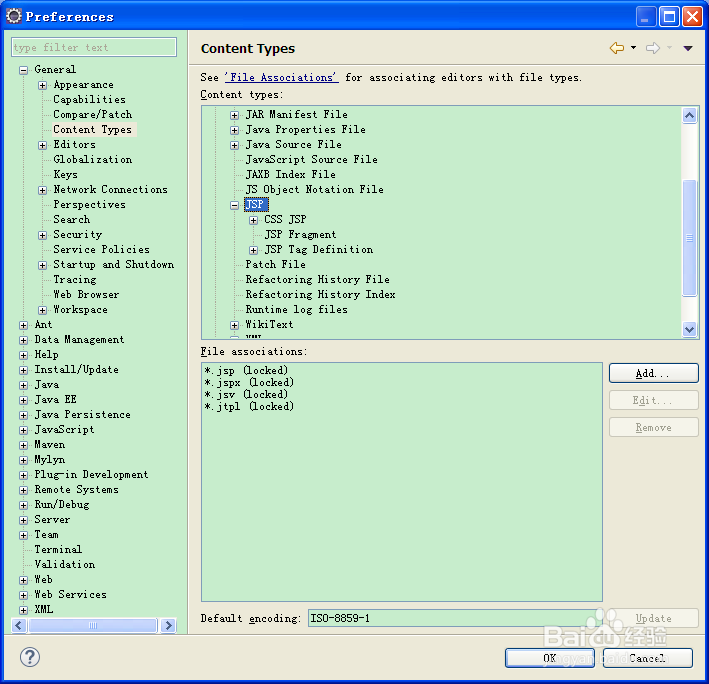Select the *.jsp (locked) association
Image resolution: width=709 pixels, height=684 pixels.
(246, 370)
